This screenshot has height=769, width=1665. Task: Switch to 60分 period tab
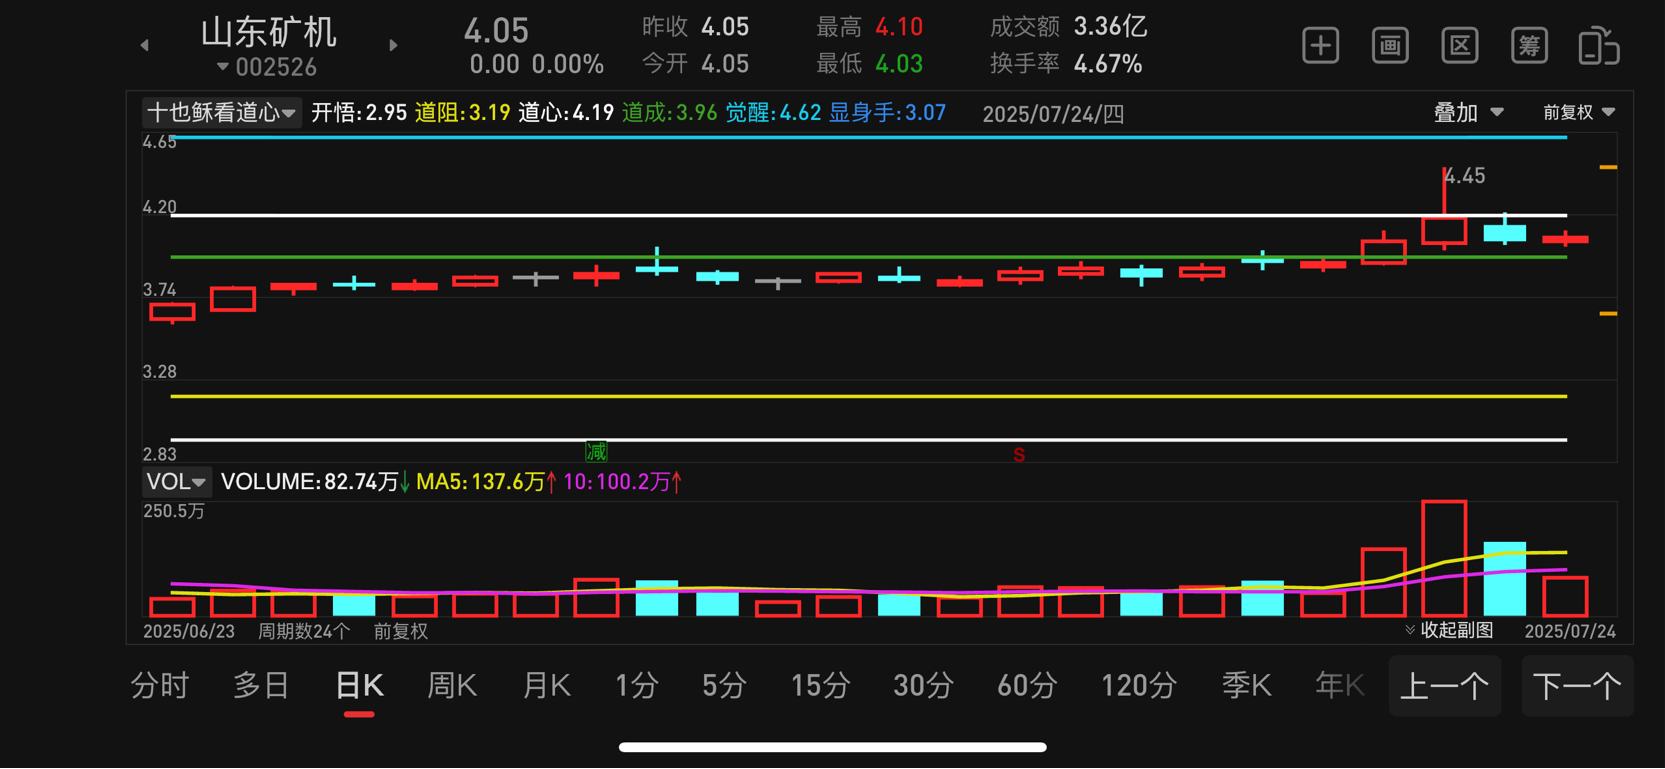[x=1027, y=686]
